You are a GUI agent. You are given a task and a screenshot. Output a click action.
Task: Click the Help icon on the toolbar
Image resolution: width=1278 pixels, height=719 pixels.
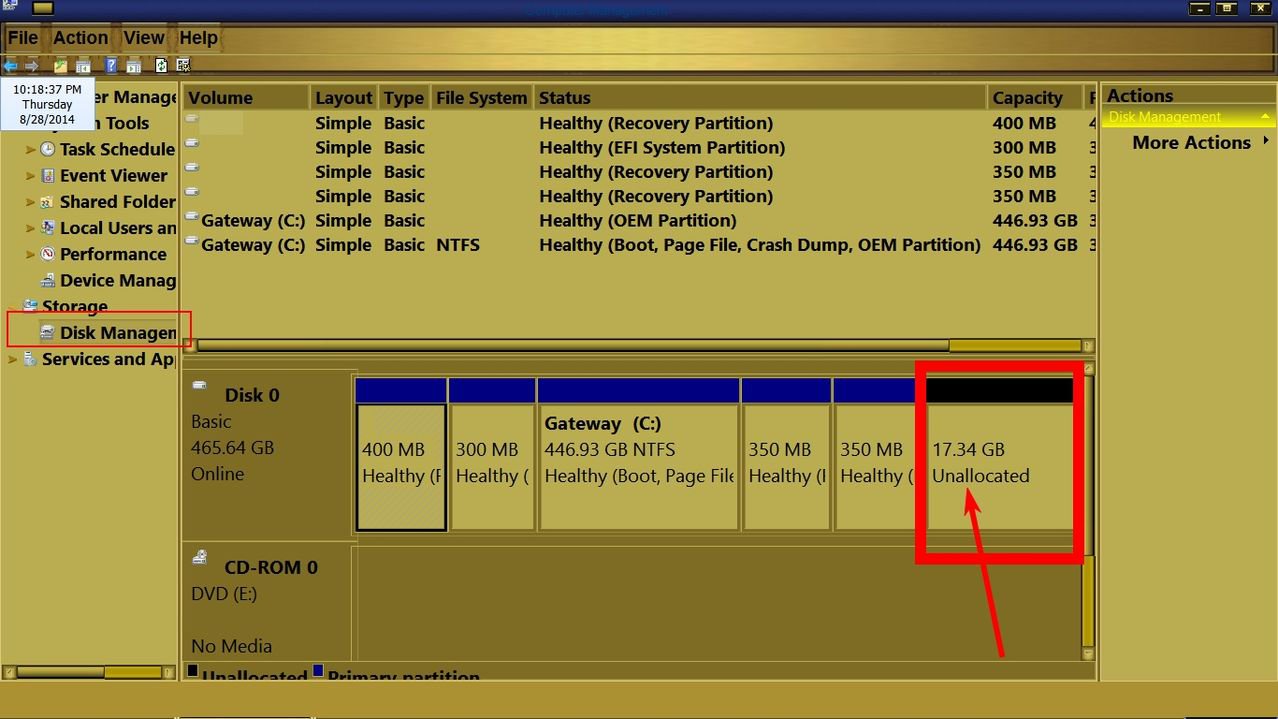click(x=112, y=65)
